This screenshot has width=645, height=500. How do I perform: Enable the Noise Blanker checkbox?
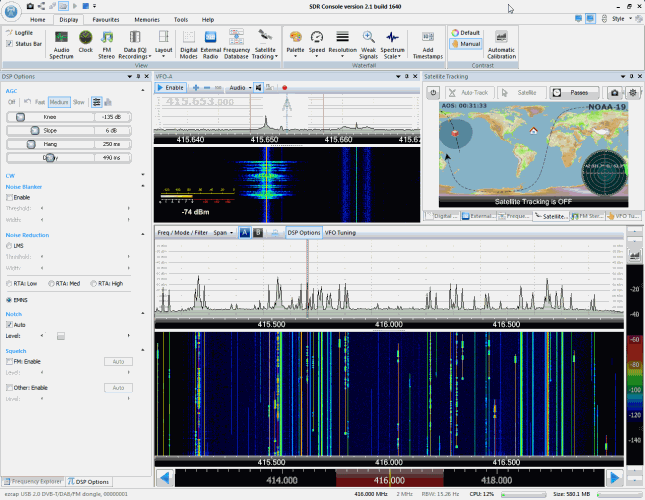pos(10,197)
